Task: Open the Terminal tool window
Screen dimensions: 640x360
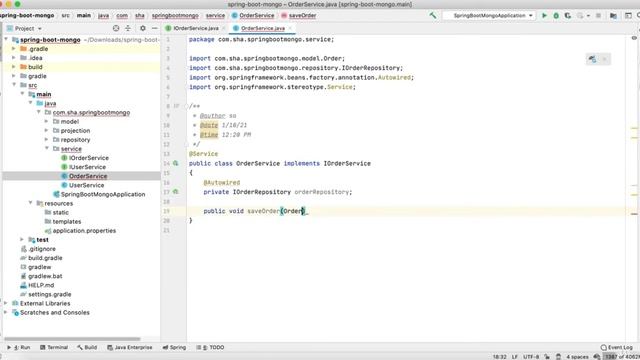Action: click(54, 347)
